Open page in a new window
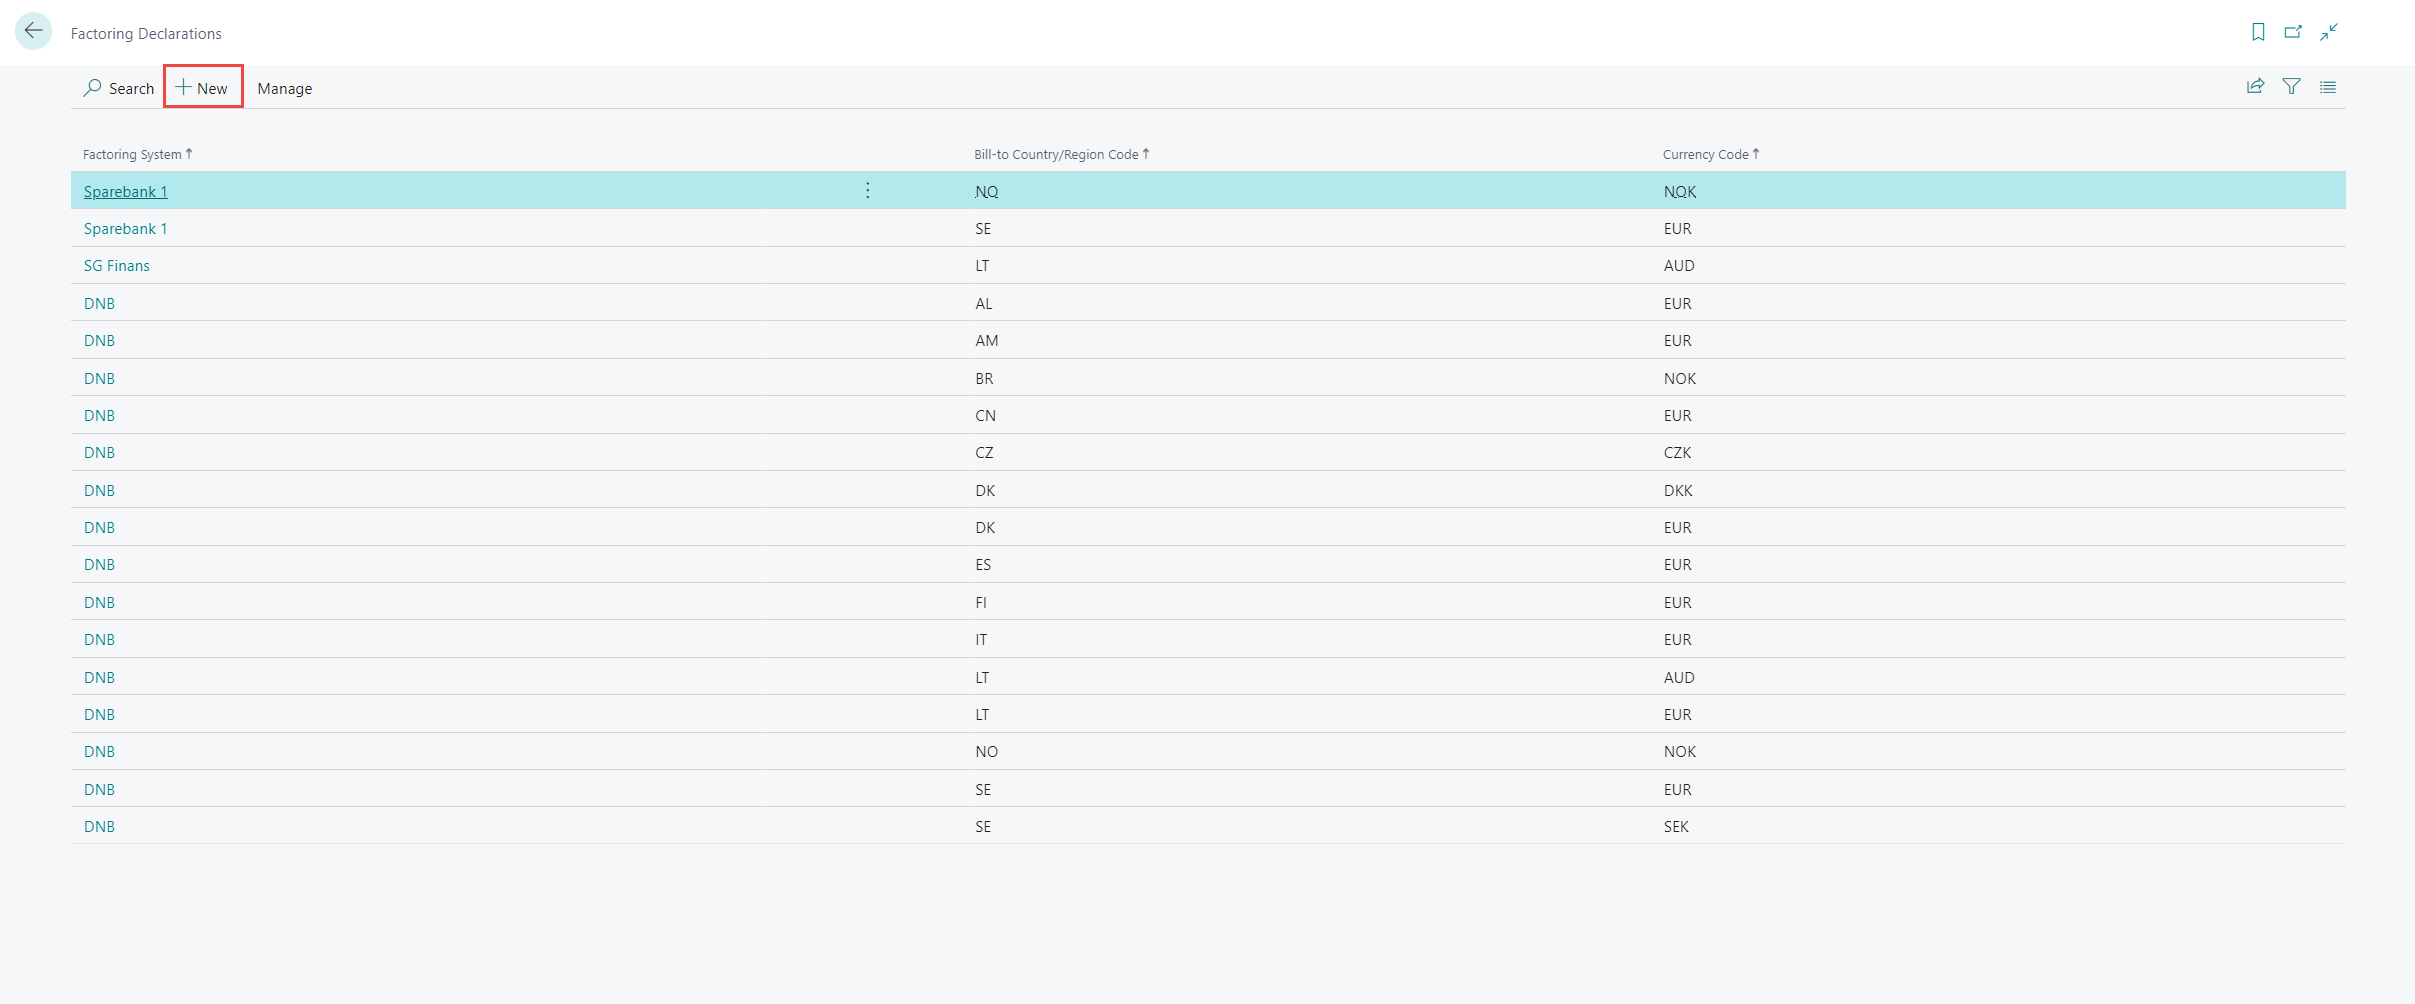The height and width of the screenshot is (1004, 2415). coord(2293,32)
